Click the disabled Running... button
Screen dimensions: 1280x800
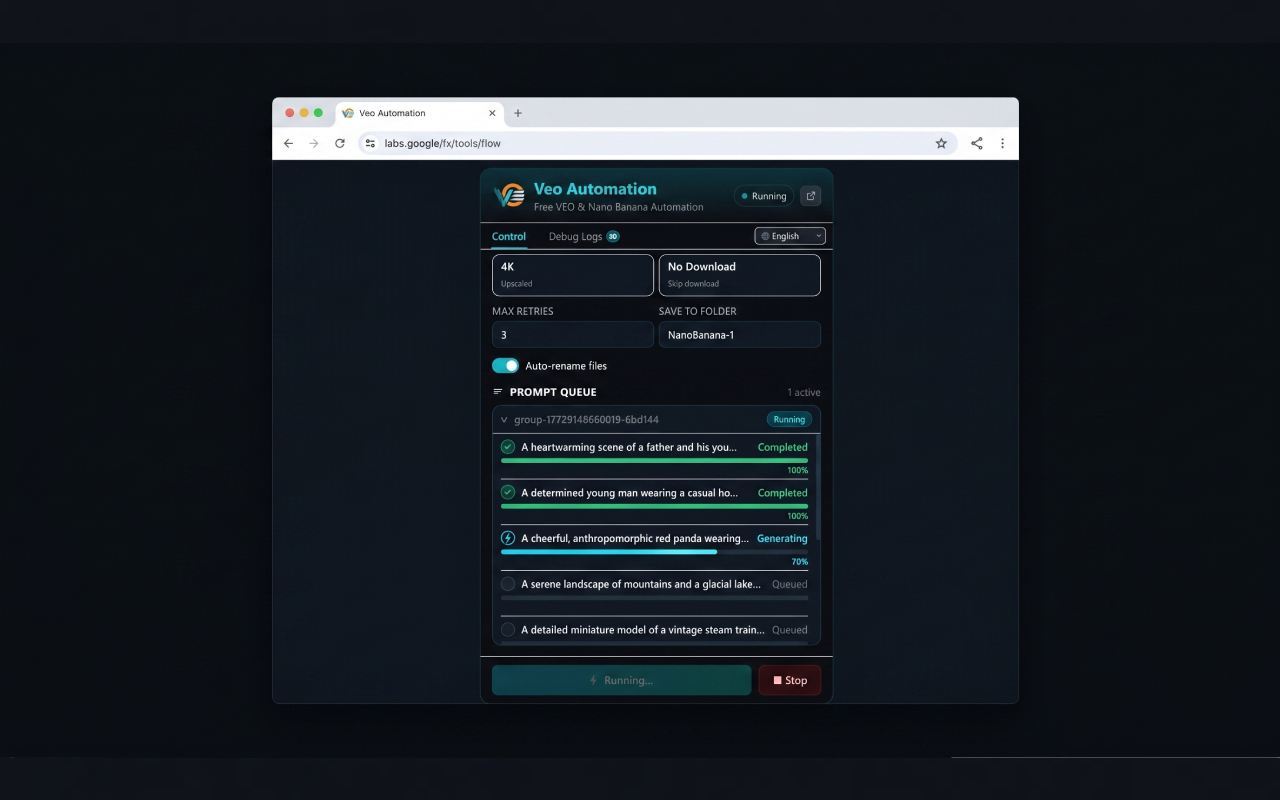click(621, 680)
